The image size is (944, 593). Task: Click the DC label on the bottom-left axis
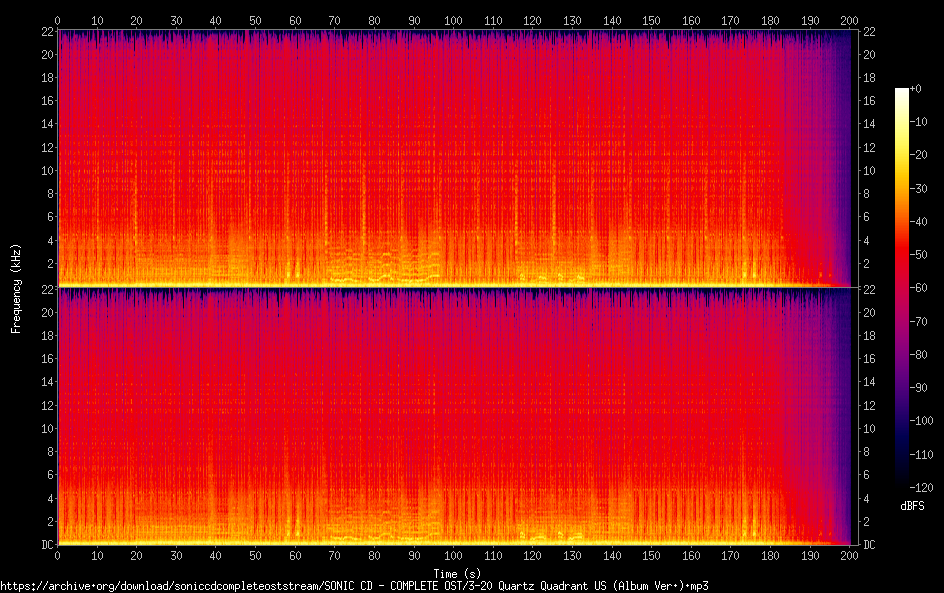point(45,545)
